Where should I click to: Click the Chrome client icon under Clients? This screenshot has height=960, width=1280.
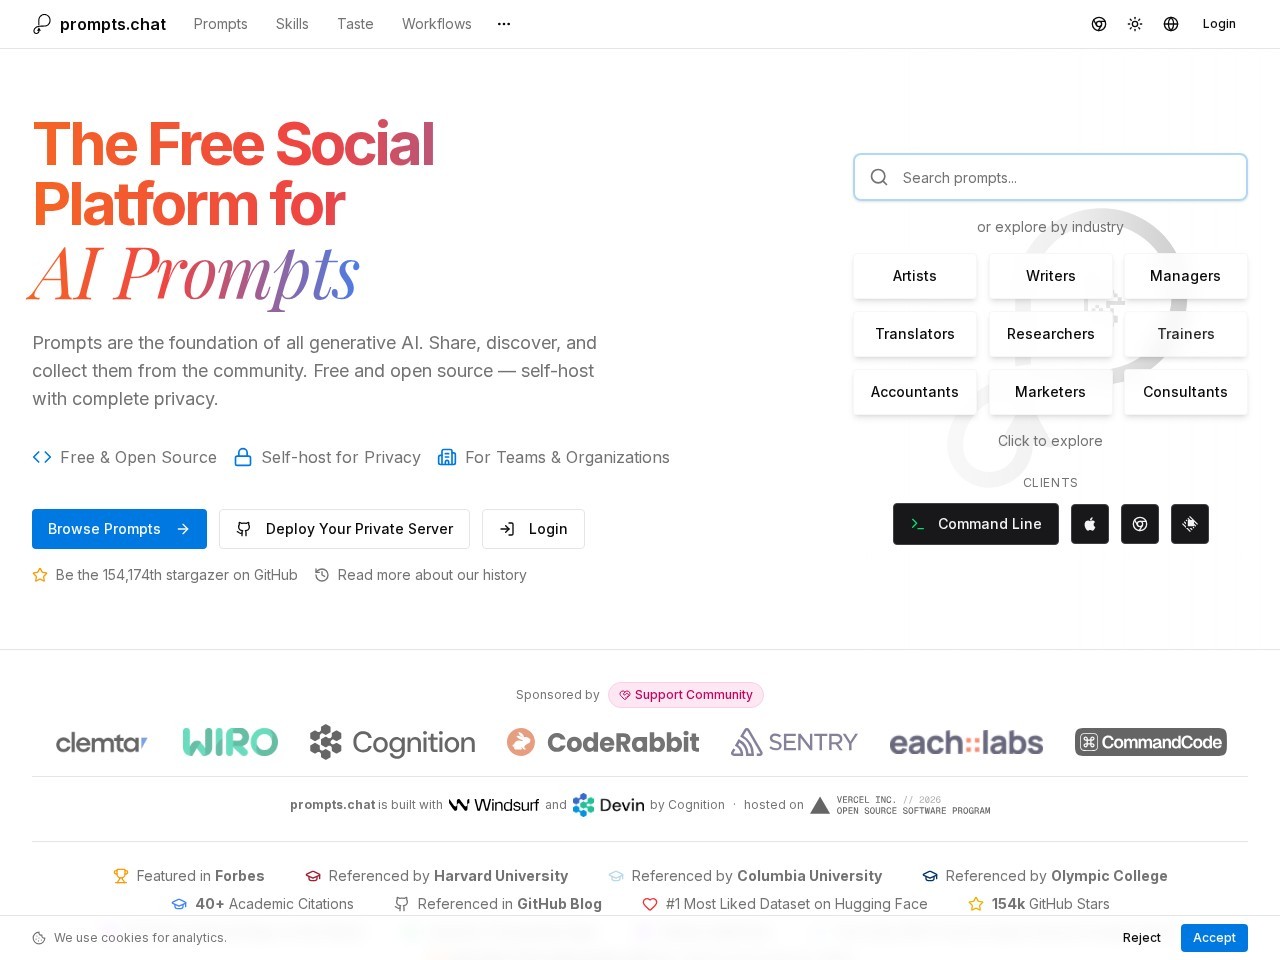(x=1140, y=524)
